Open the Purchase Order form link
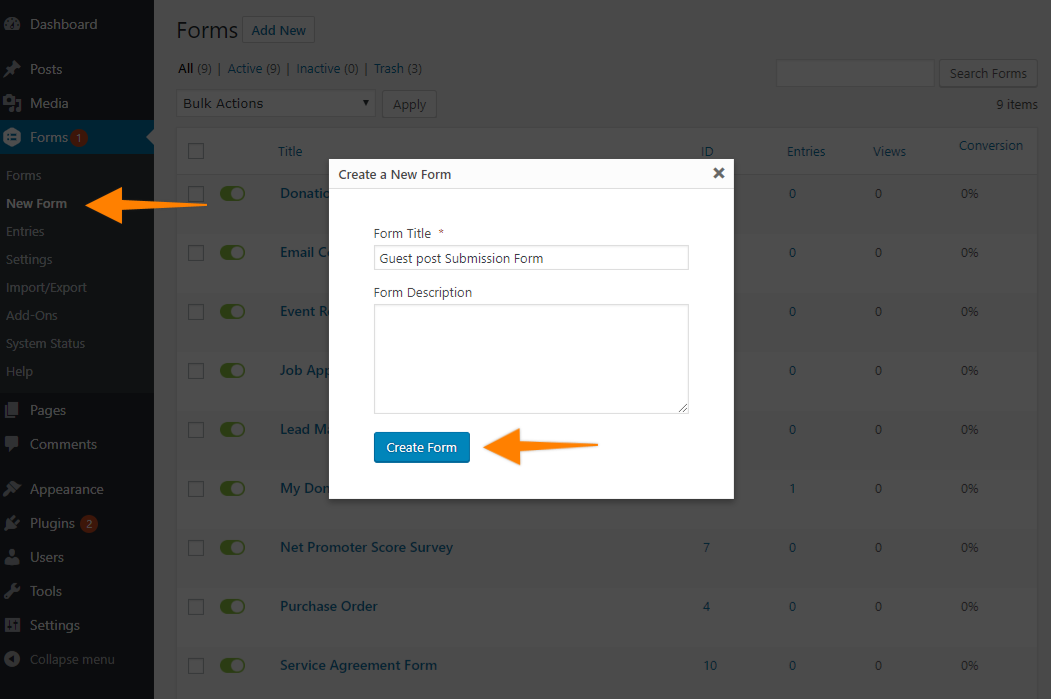Viewport: 1051px width, 699px height. tap(328, 607)
